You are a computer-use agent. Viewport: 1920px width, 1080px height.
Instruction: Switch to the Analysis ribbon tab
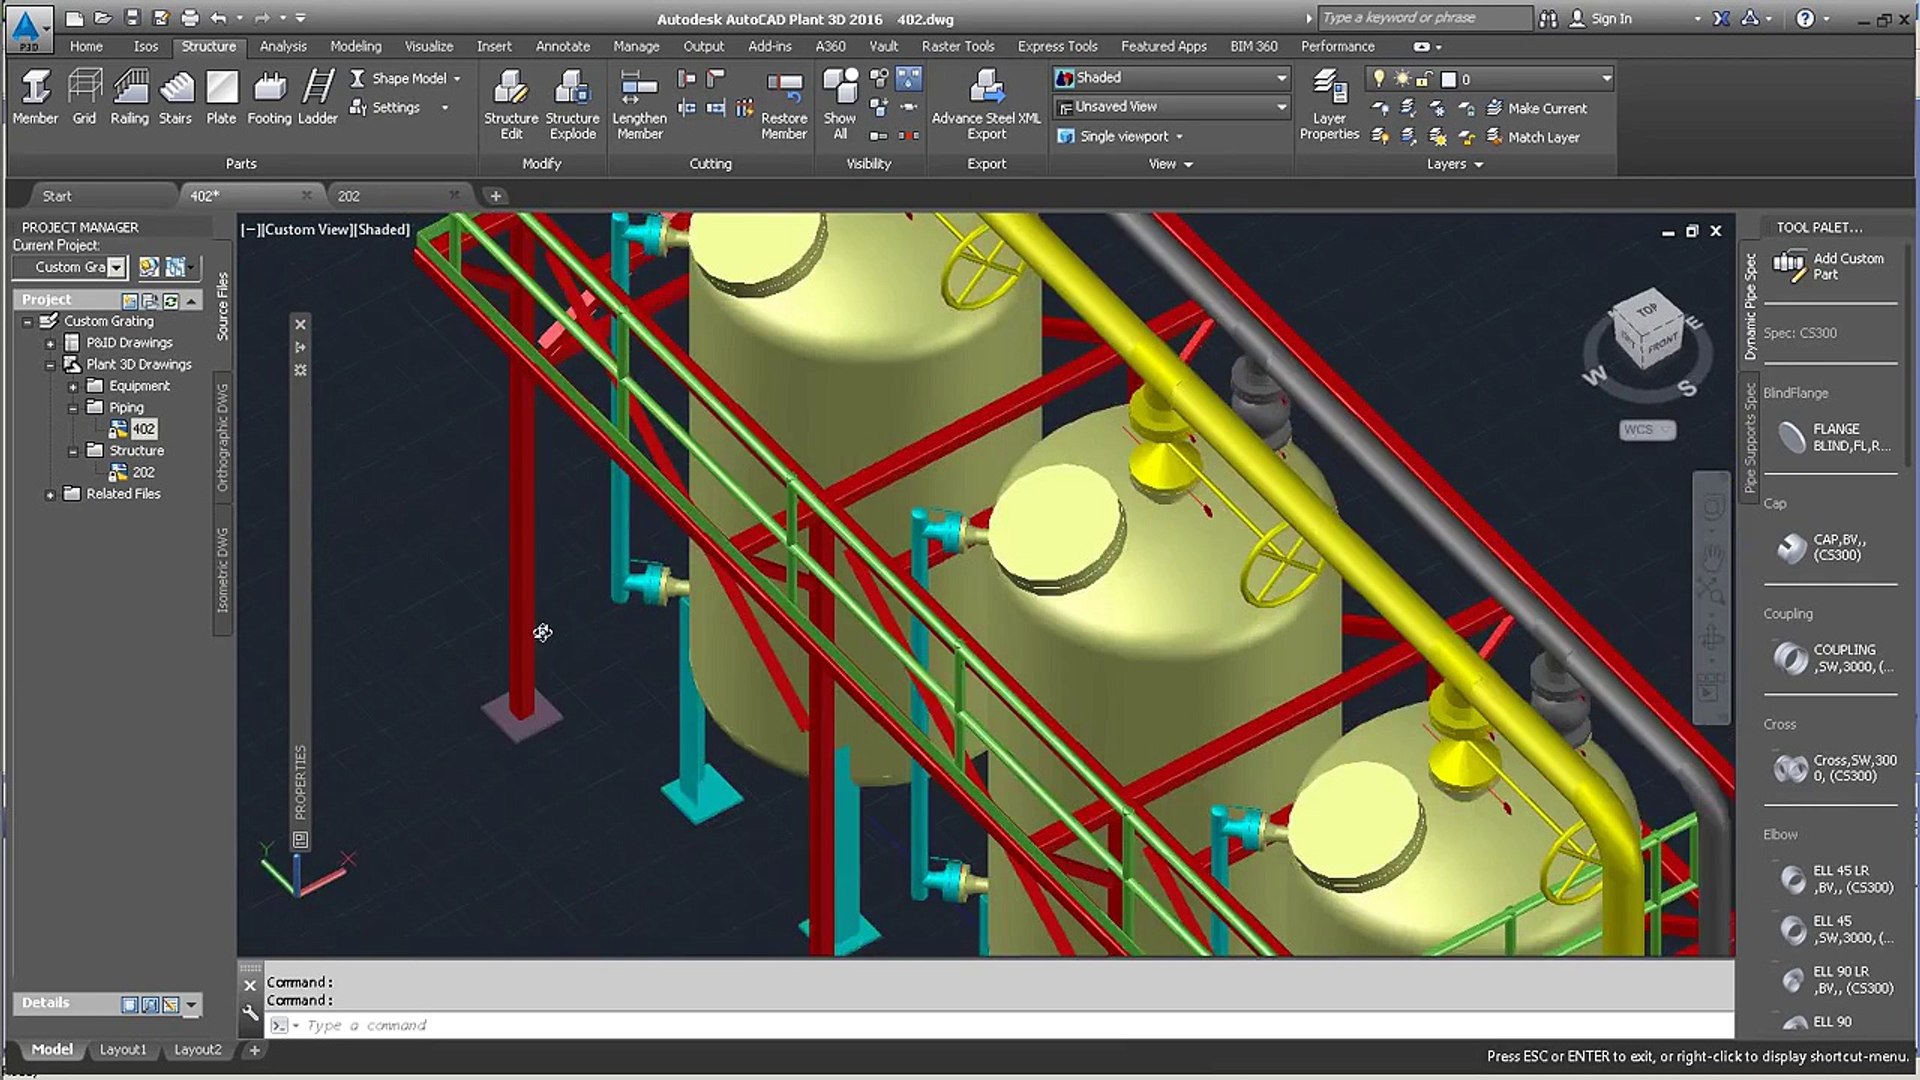(x=283, y=46)
